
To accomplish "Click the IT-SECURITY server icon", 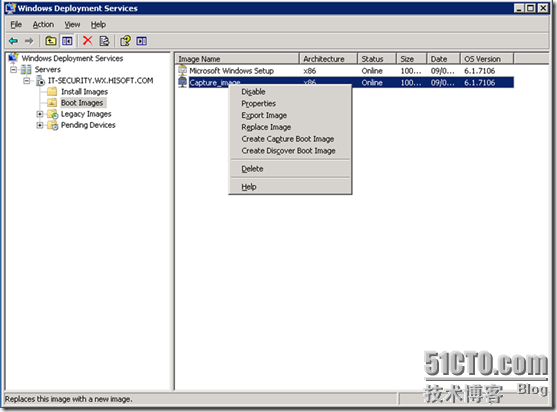I will coord(40,81).
